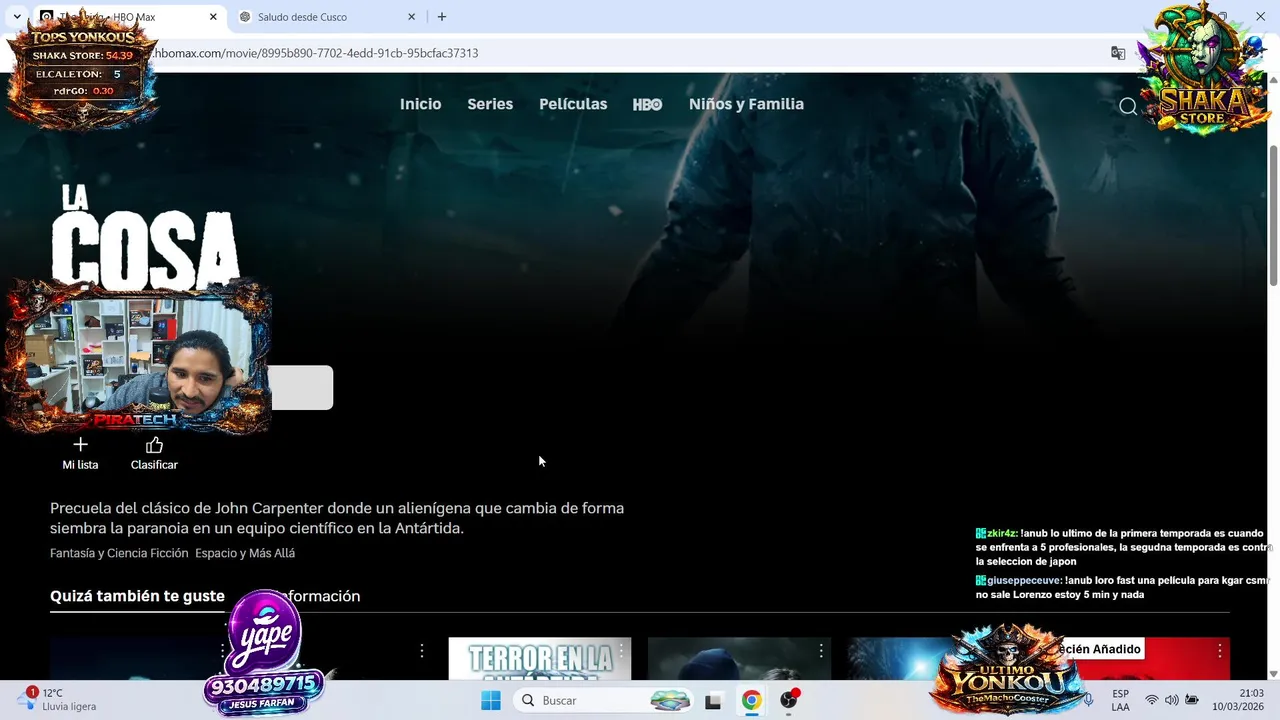Click the microphone tray icon
The height and width of the screenshot is (720, 1280).
pyautogui.click(x=1088, y=700)
